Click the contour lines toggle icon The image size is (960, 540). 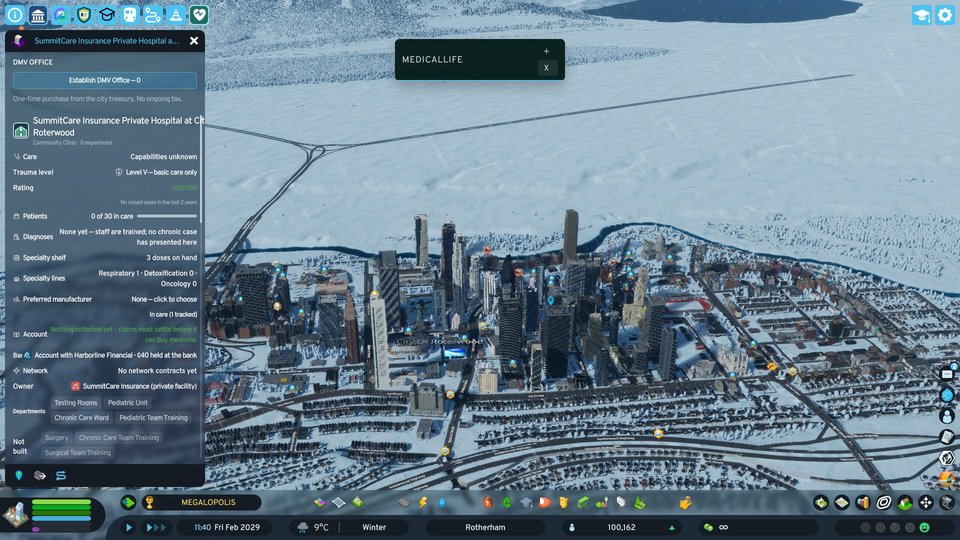pos(883,503)
